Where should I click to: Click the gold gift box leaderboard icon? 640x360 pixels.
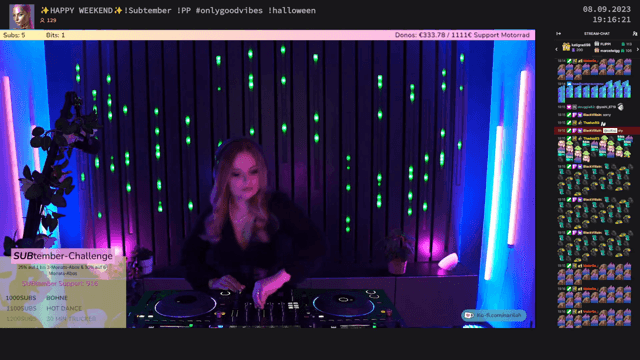pyautogui.click(x=566, y=47)
